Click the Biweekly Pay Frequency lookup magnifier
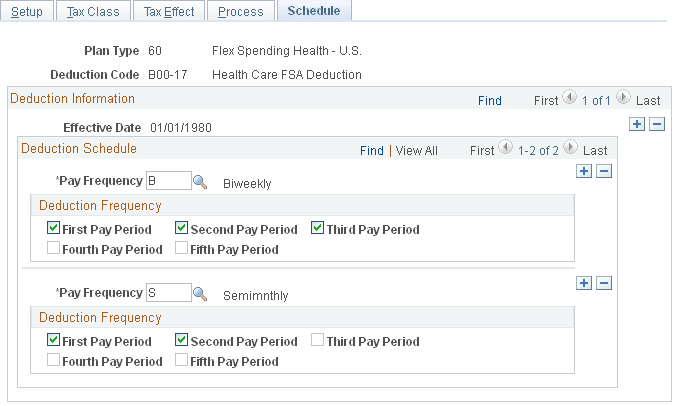Screen dimensions: 679x406 pyautogui.click(x=200, y=182)
